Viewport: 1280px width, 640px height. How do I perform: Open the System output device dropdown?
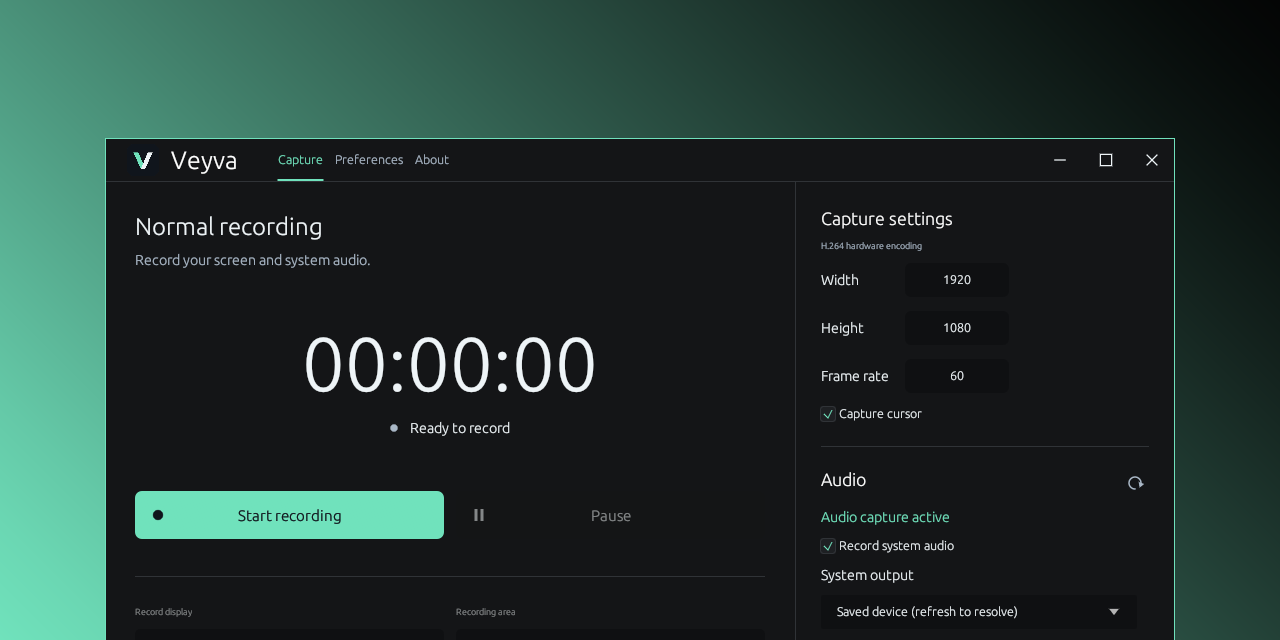979,612
